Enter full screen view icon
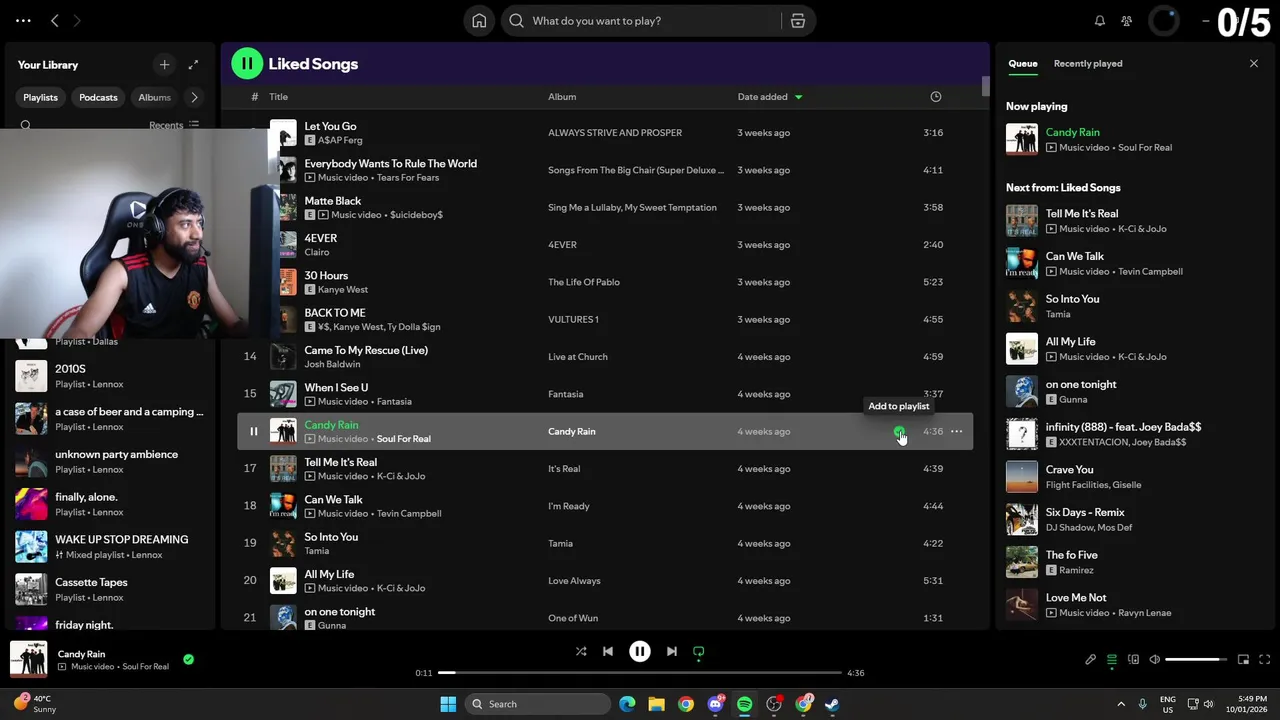1280x720 pixels. pos(1264,659)
